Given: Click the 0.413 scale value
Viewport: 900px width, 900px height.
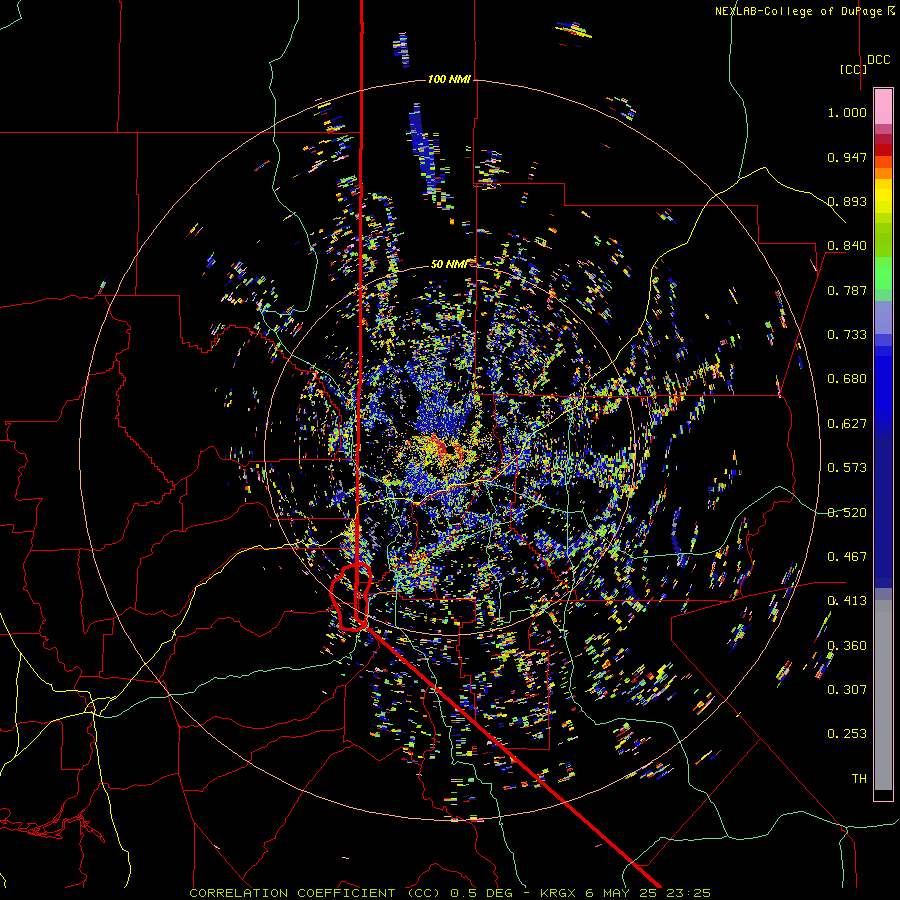Looking at the screenshot, I should 847,601.
